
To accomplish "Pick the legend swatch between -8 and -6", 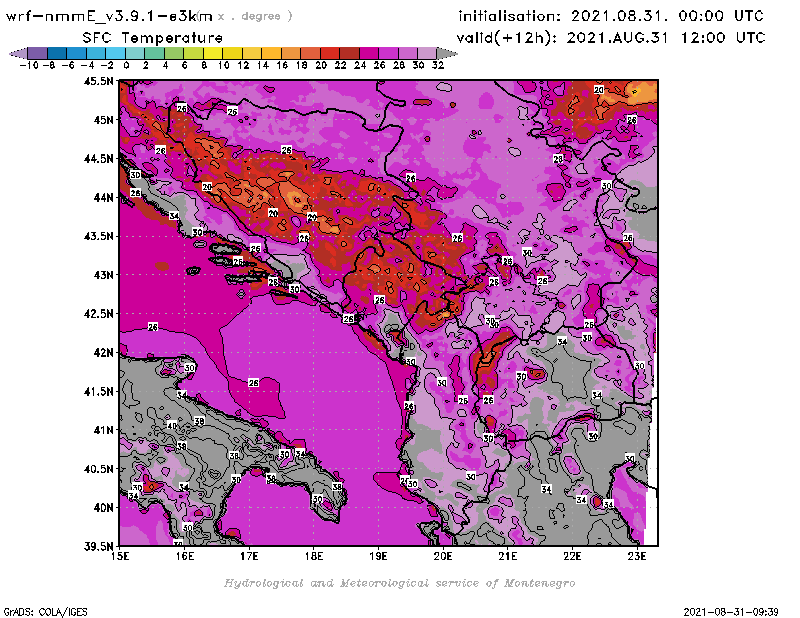I will pyautogui.click(x=57, y=53).
